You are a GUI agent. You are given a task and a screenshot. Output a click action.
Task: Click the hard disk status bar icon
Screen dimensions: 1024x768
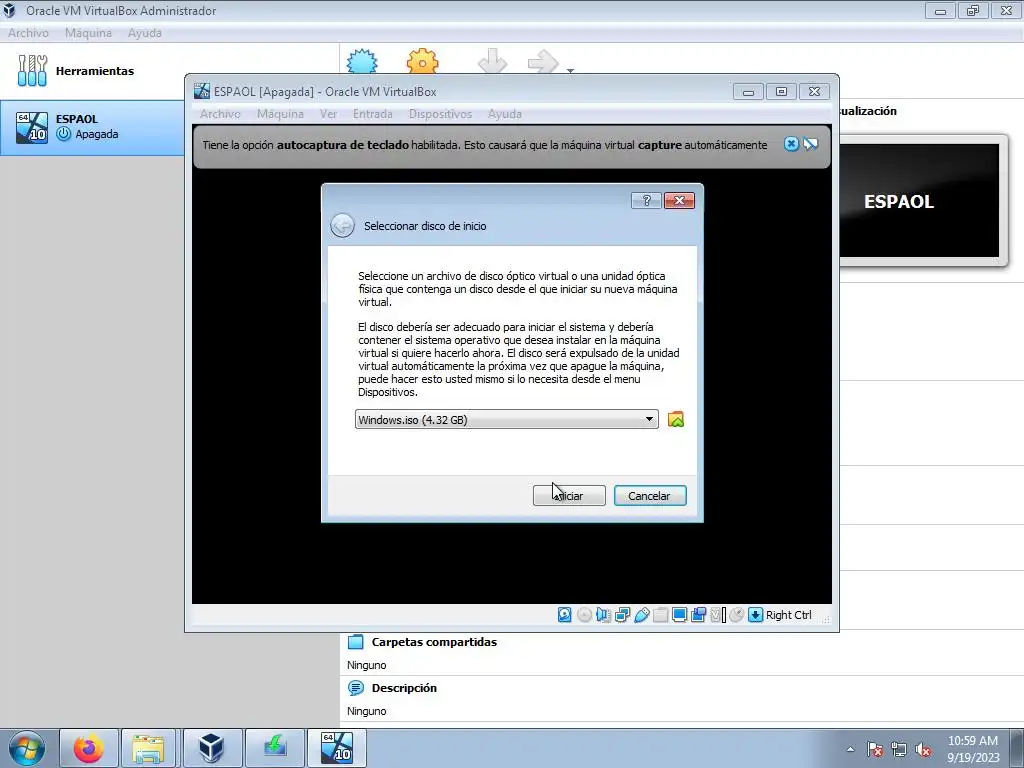pyautogui.click(x=565, y=615)
